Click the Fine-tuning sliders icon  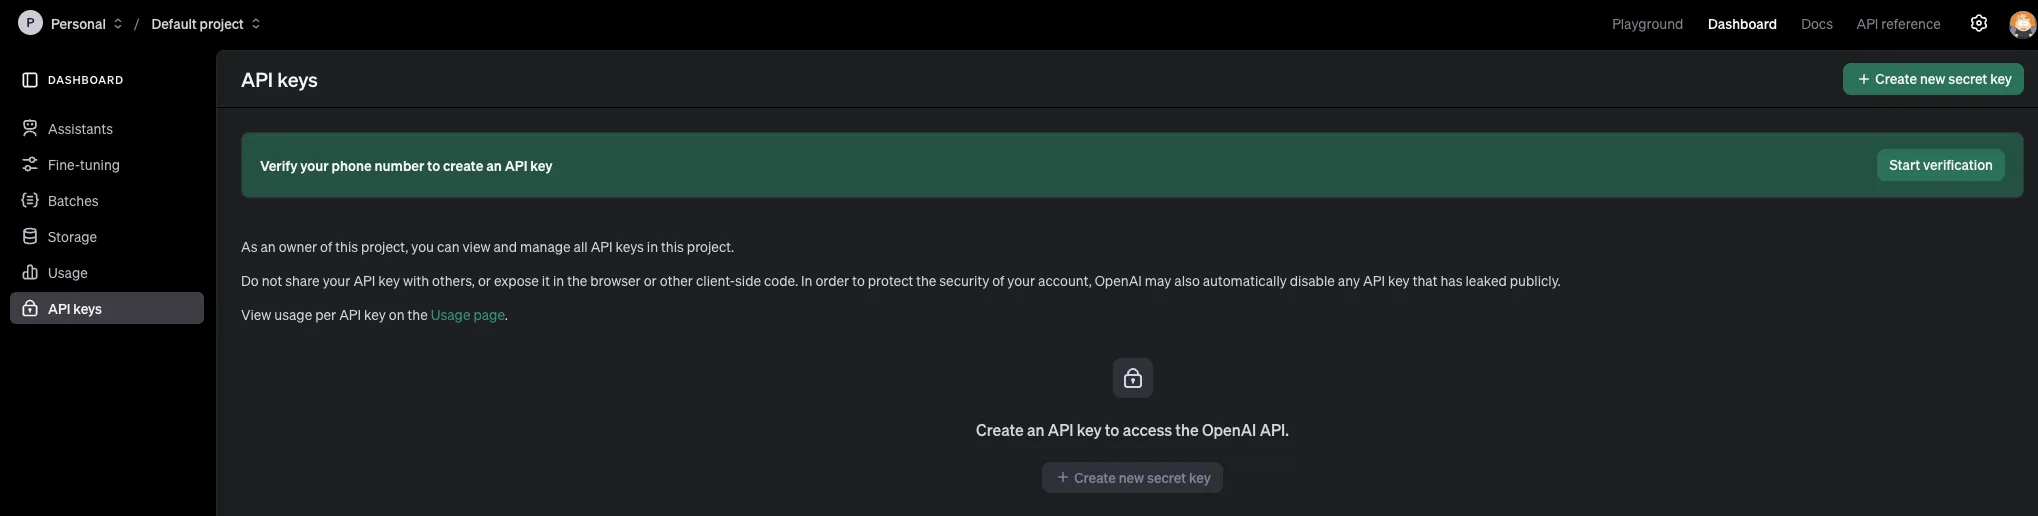click(30, 165)
